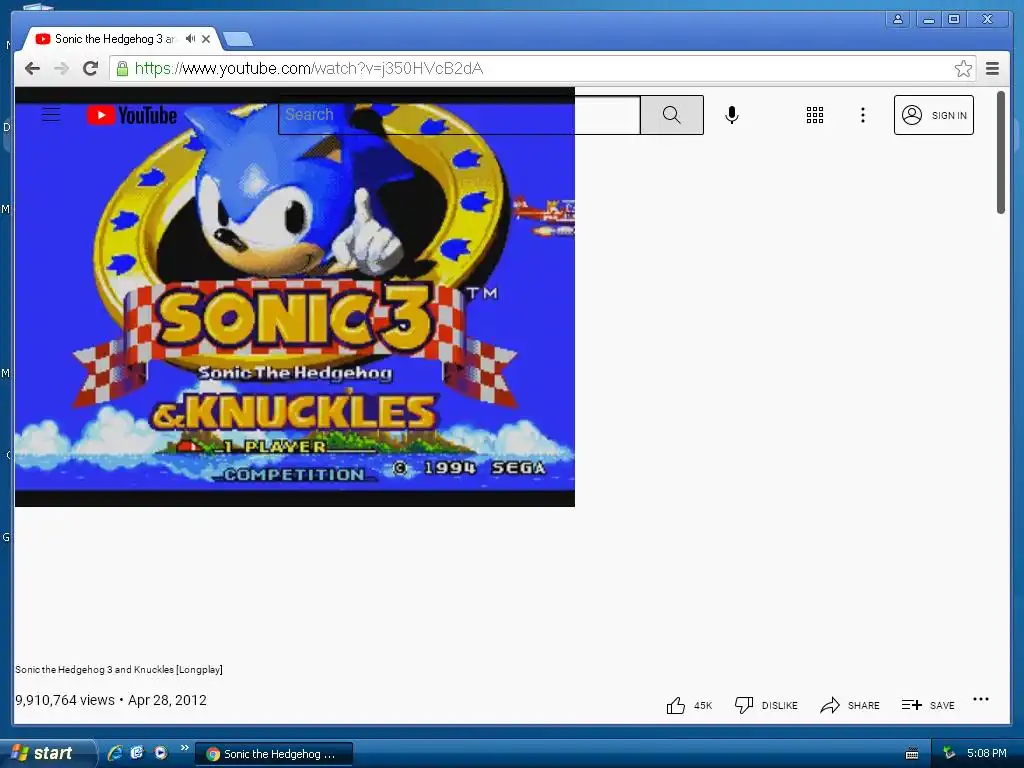Click the browser forward arrow
The image size is (1024, 768).
click(x=61, y=69)
